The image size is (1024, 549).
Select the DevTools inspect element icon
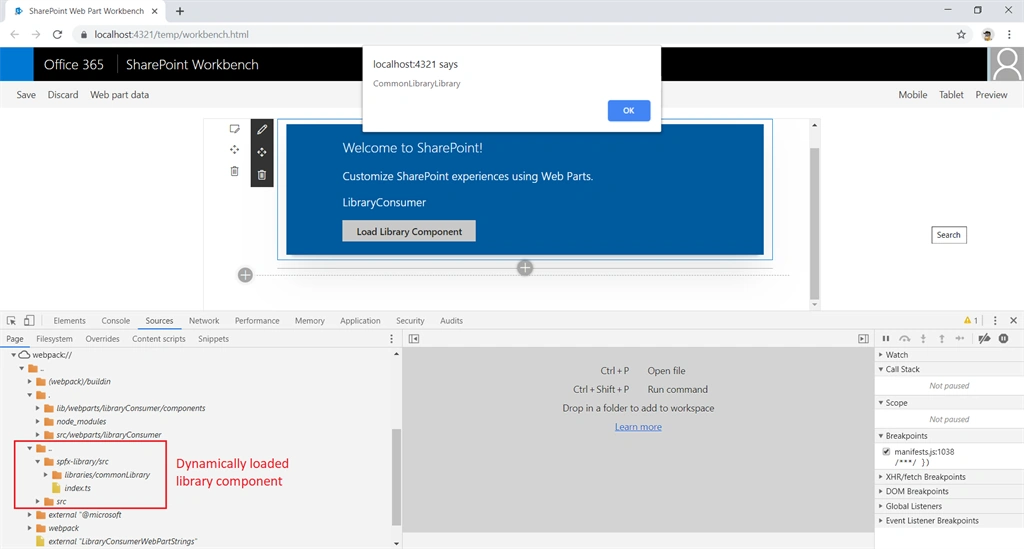11,321
